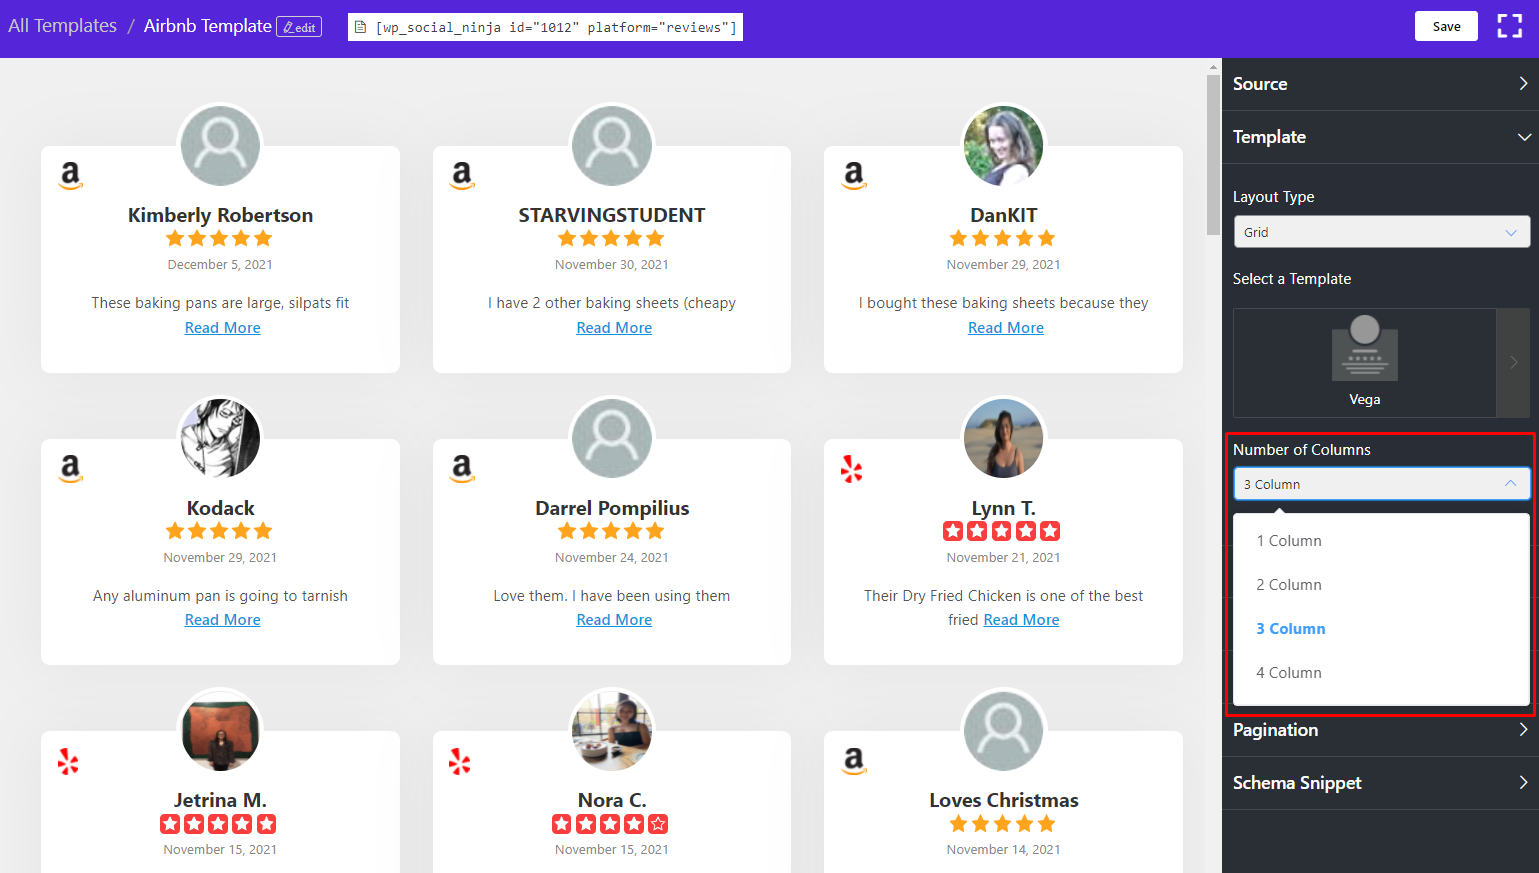Click the edit pencil beside Airbnb Template
Image resolution: width=1539 pixels, height=873 pixels.
(x=299, y=27)
